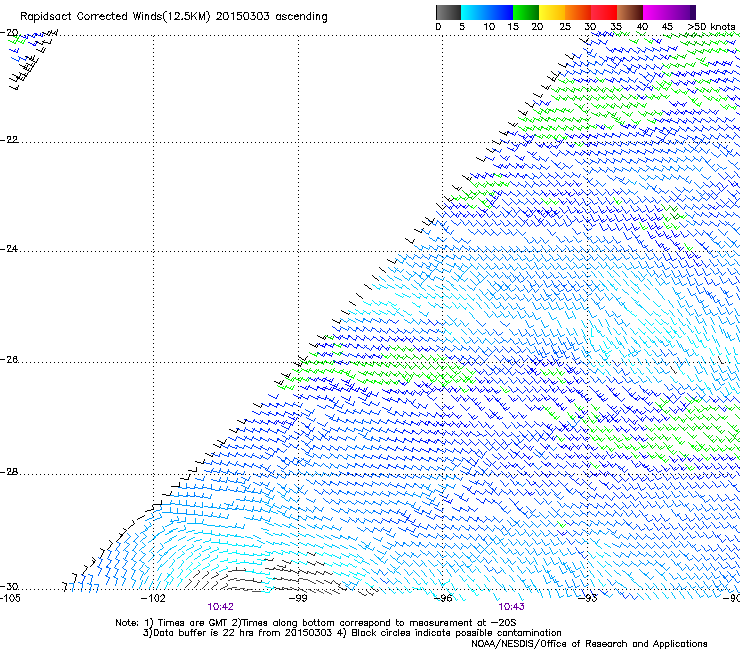740x650 pixels.
Task: Click the gray 0-5 knots color segment
Action: (x=448, y=12)
